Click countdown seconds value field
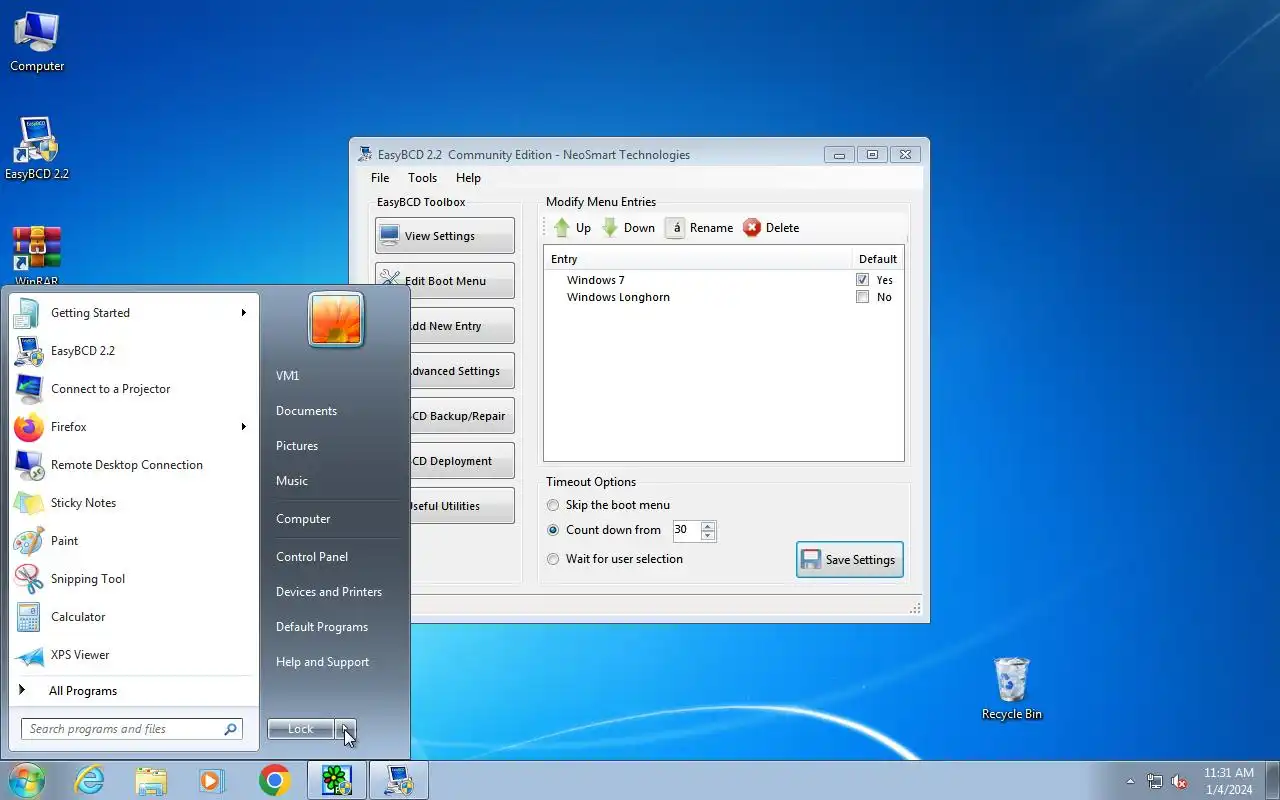The height and width of the screenshot is (800, 1280). [686, 530]
